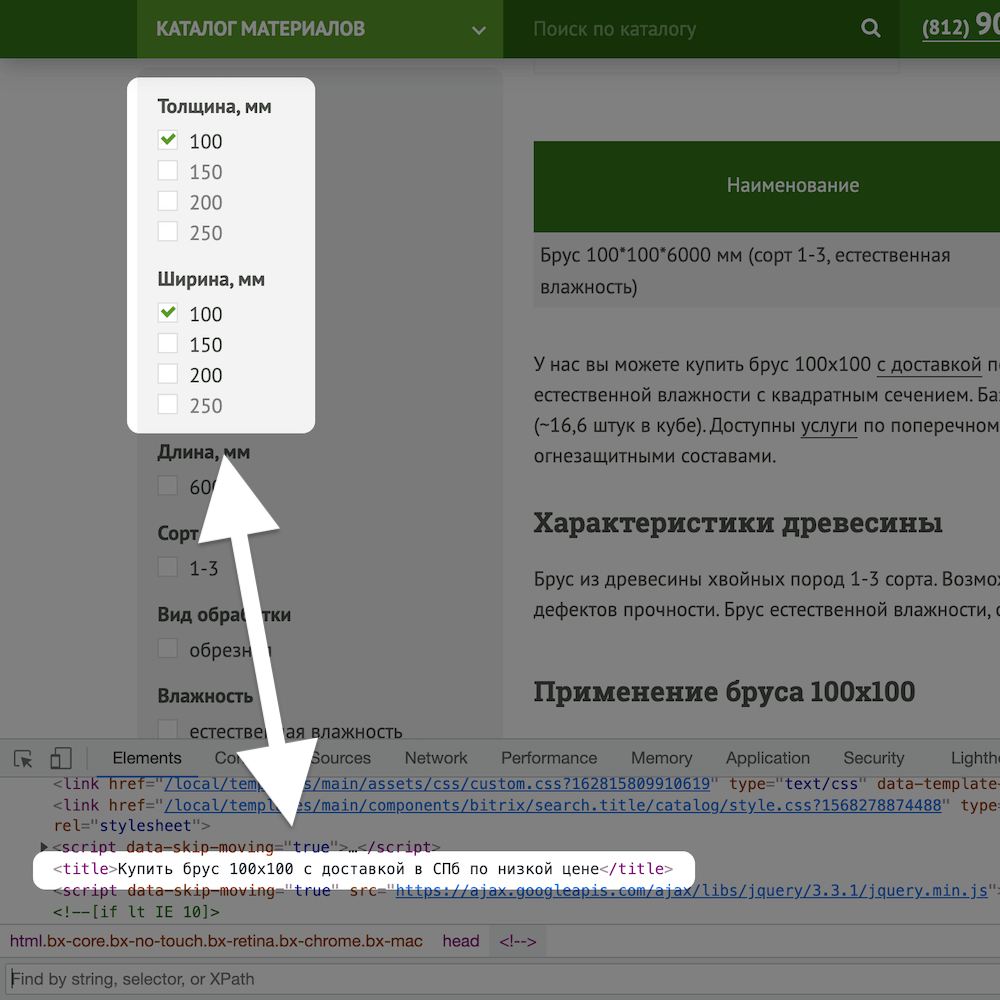Select the html.bx-core breadcrumb element
This screenshot has height=1000, width=1000.
[216, 941]
